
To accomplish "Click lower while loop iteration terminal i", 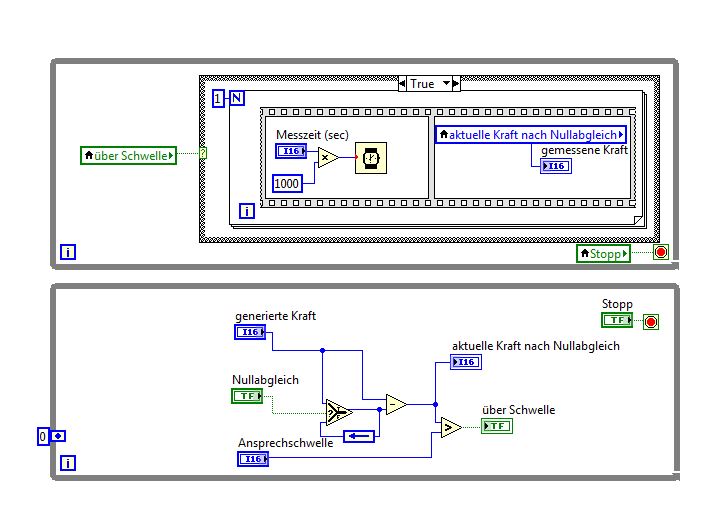I will tap(68, 463).
